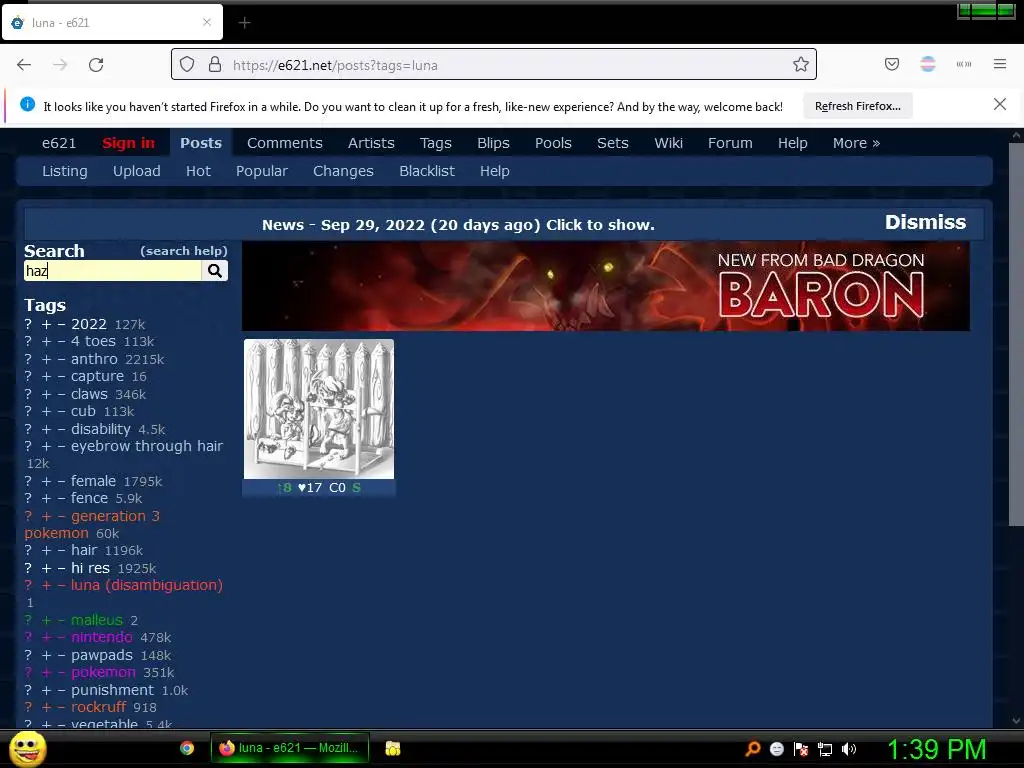Click the tray magnifier search icon
Image resolution: width=1024 pixels, height=768 pixels.
753,748
